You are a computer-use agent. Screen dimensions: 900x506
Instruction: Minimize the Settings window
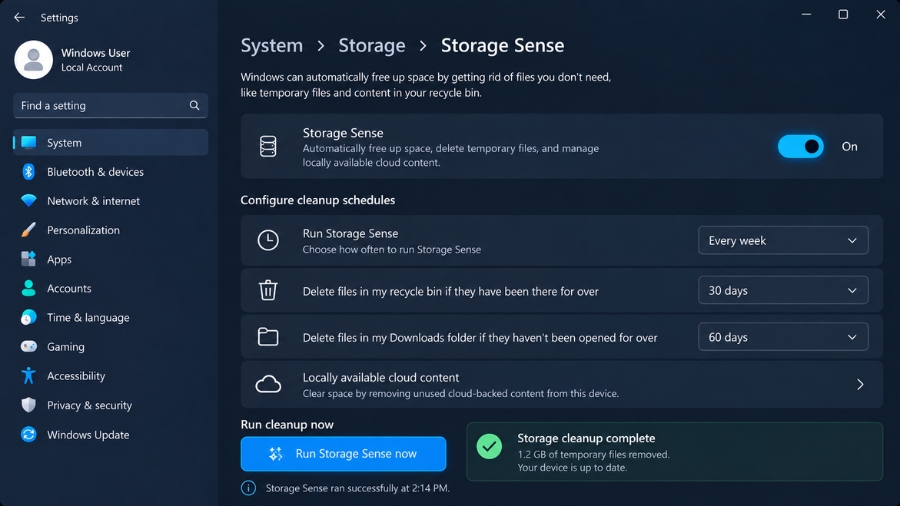coord(806,14)
